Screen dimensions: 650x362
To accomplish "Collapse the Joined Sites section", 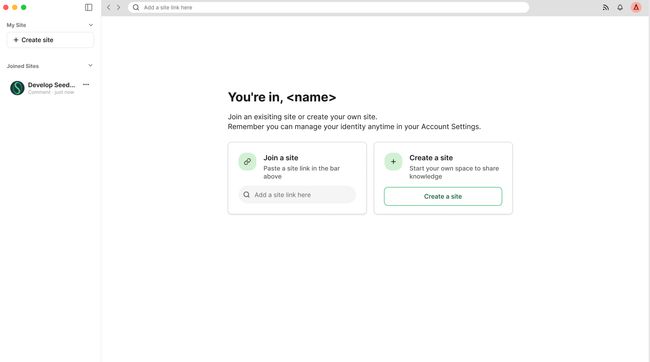I will tap(90, 66).
